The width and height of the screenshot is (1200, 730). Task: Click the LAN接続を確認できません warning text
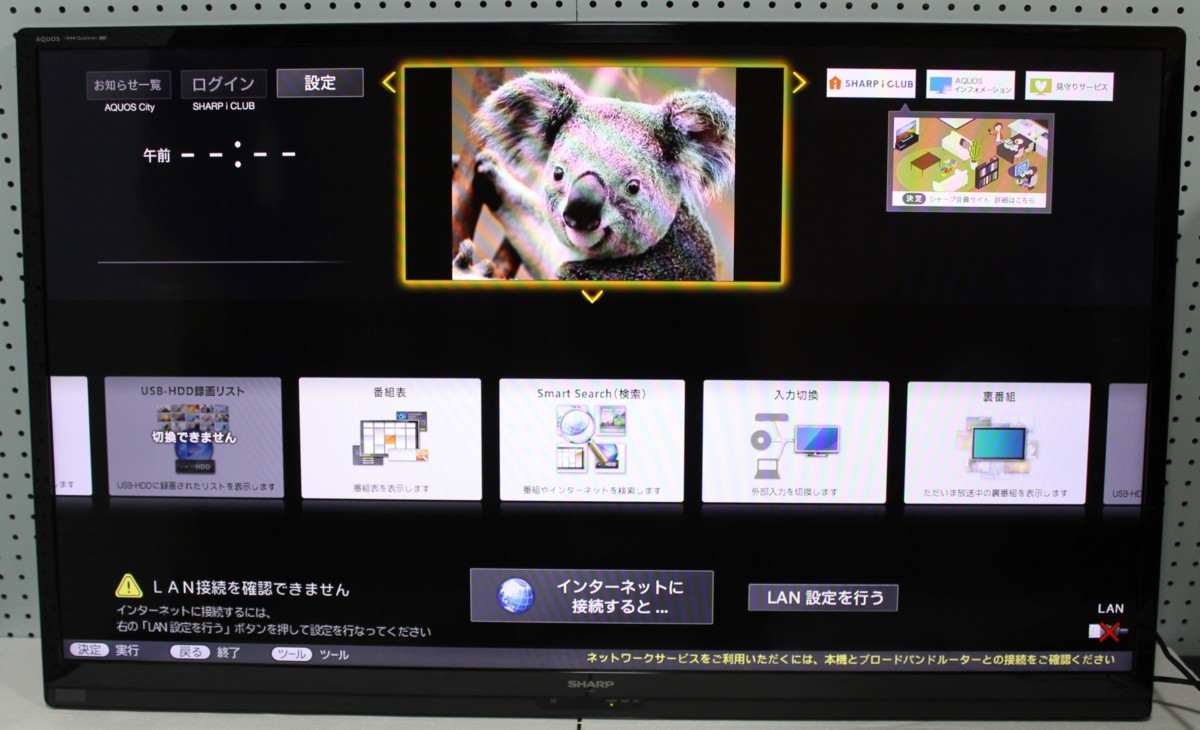point(250,589)
